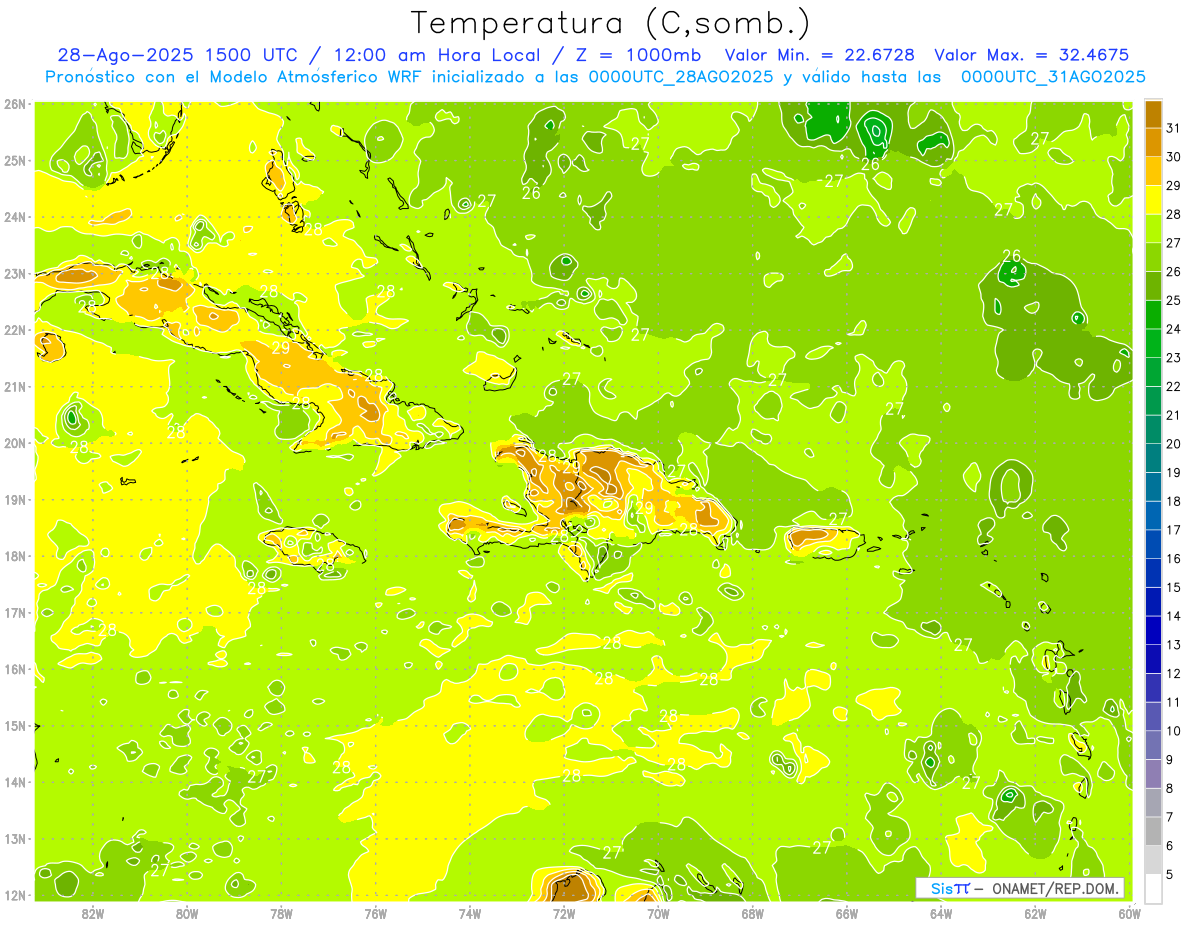Click color scale label '15'
1200x927 pixels.
point(1173,587)
